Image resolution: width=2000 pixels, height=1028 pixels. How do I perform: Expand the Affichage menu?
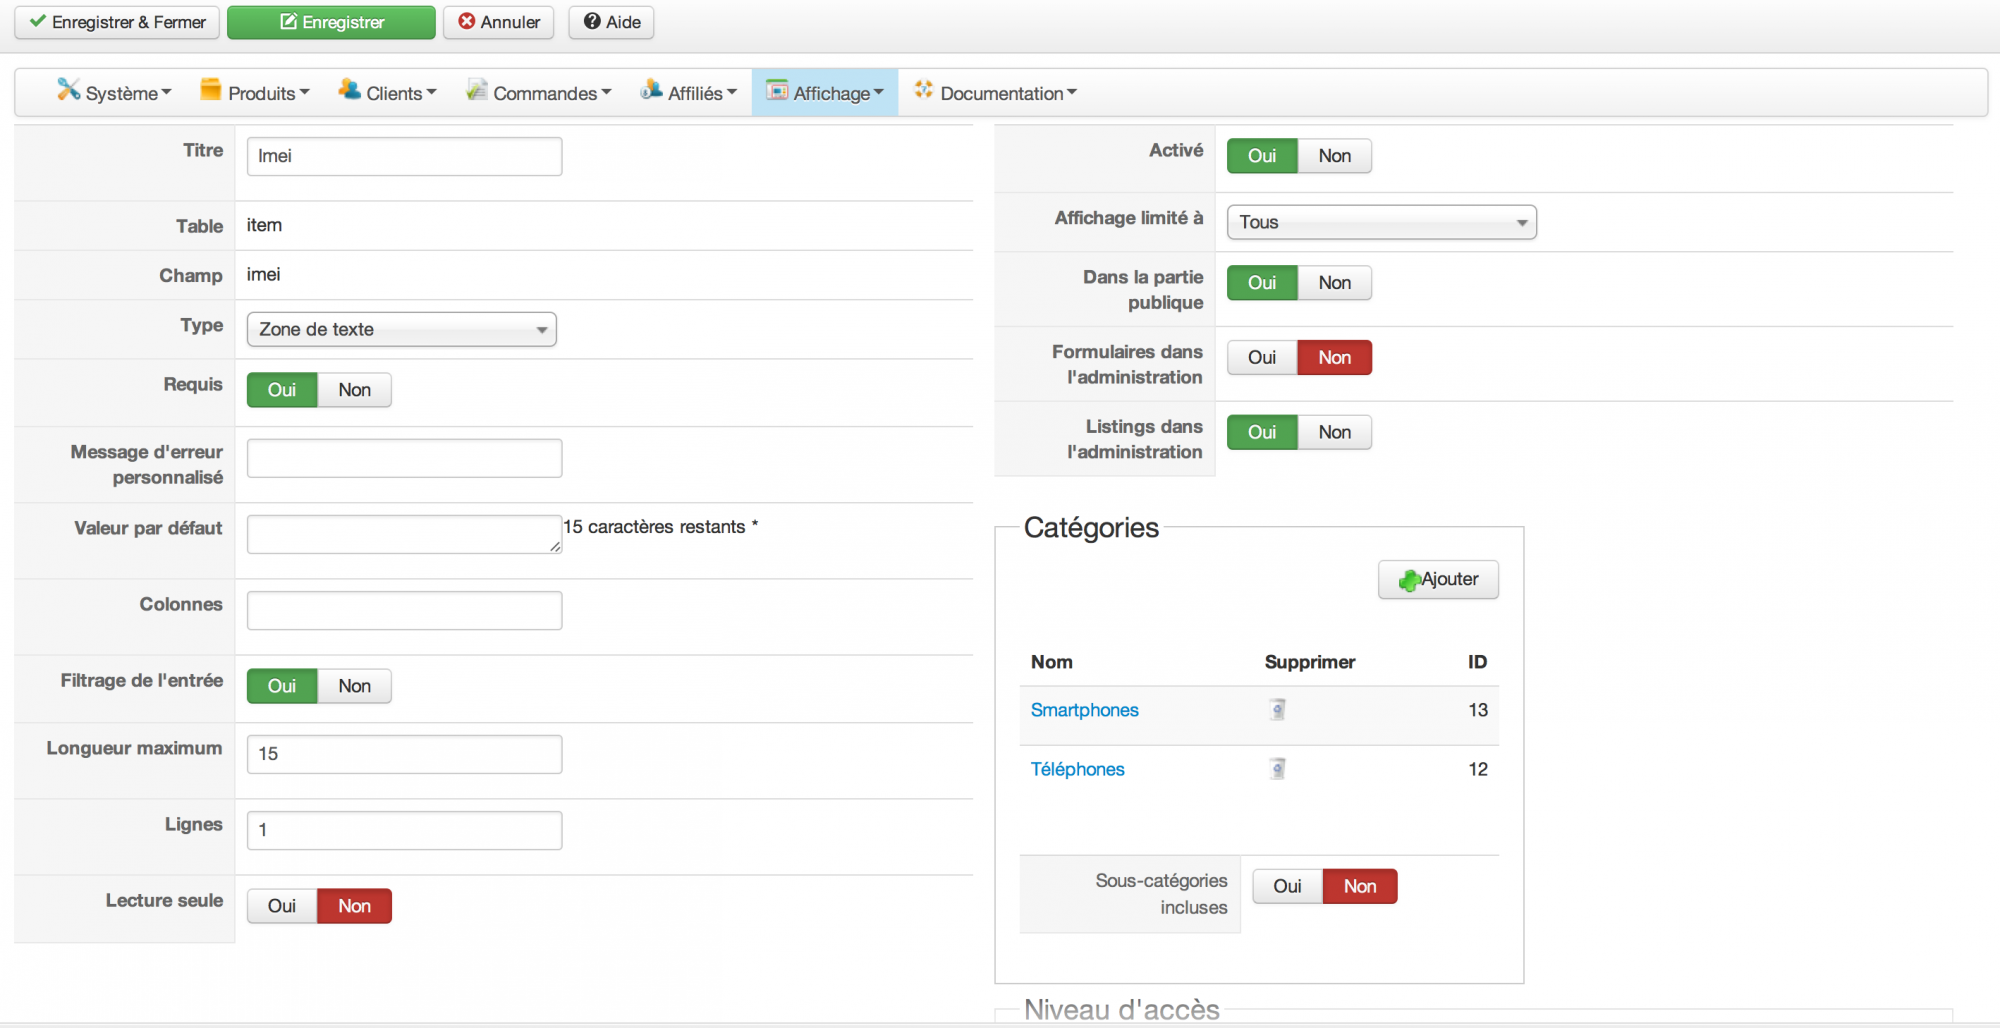tap(825, 93)
